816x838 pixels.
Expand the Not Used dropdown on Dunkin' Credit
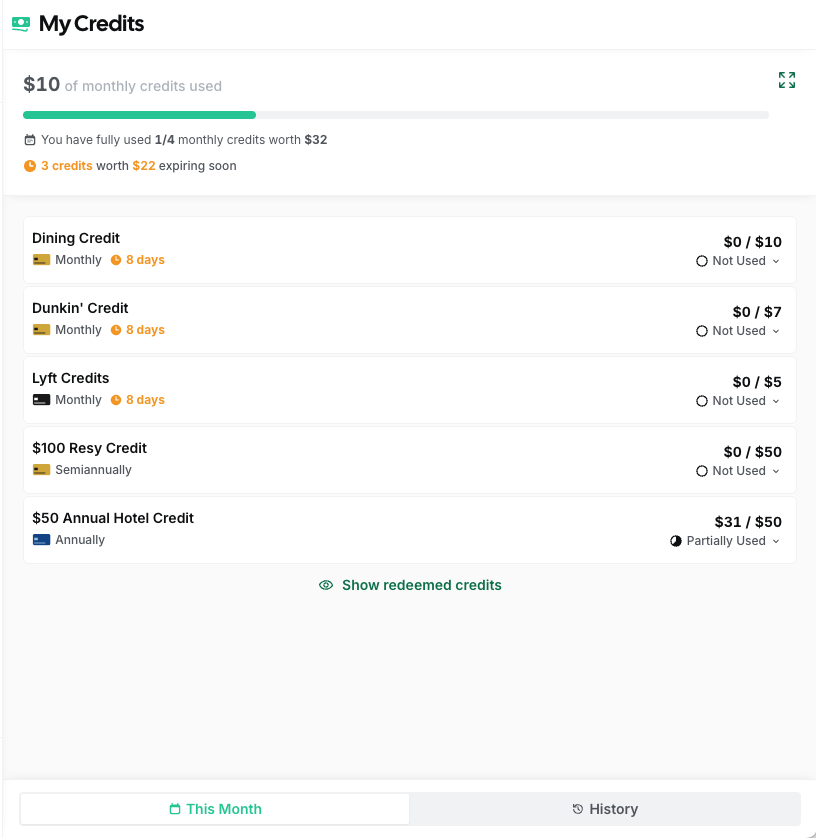coord(774,330)
